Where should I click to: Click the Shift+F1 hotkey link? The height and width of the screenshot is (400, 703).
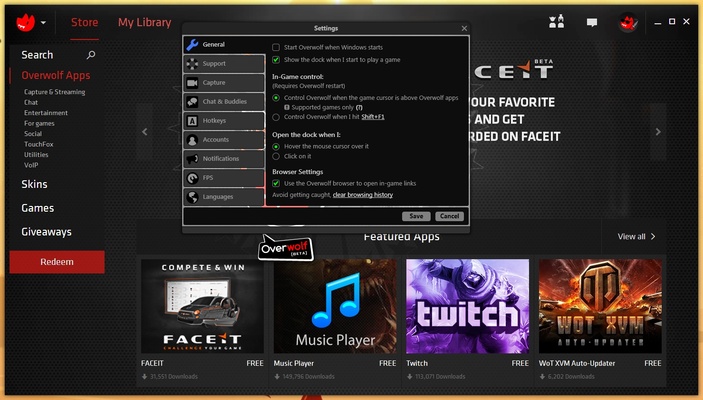click(x=373, y=117)
